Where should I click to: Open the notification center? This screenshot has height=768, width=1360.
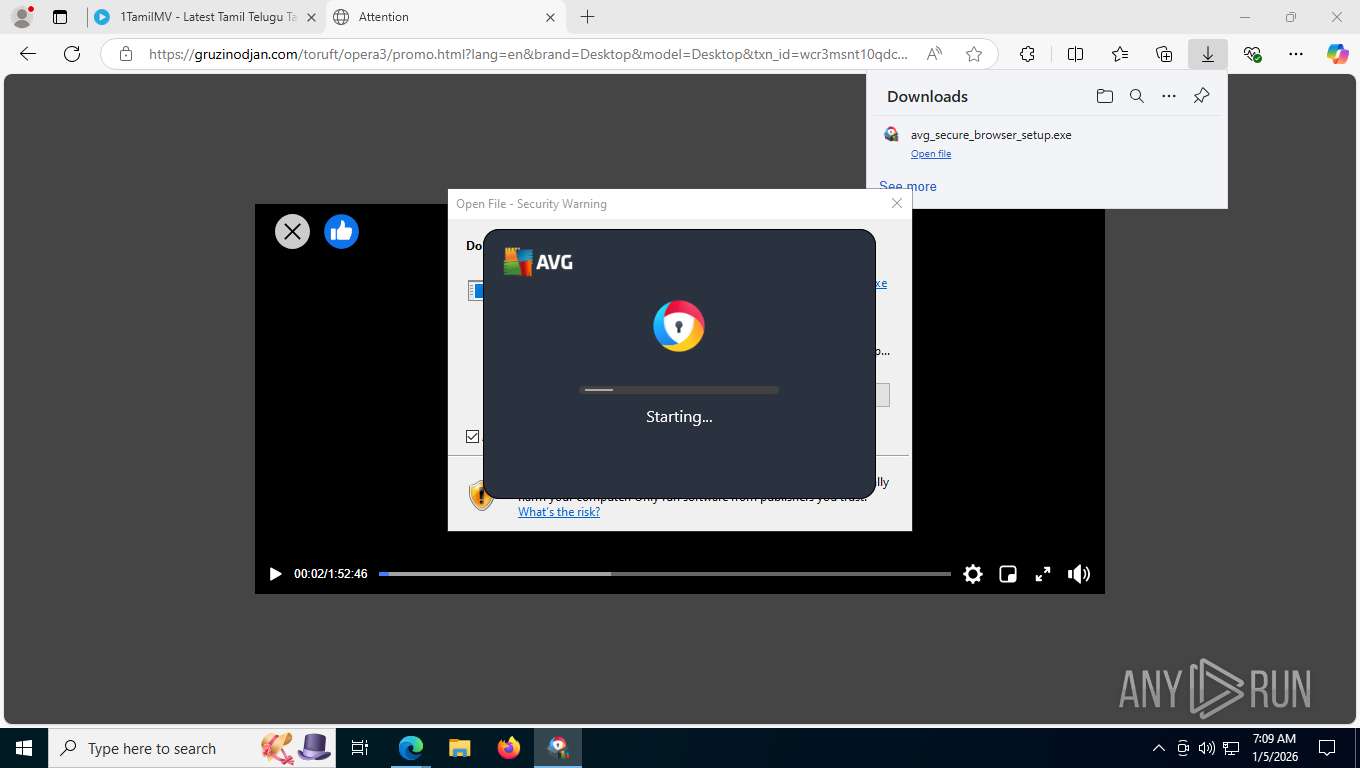pos(1327,748)
